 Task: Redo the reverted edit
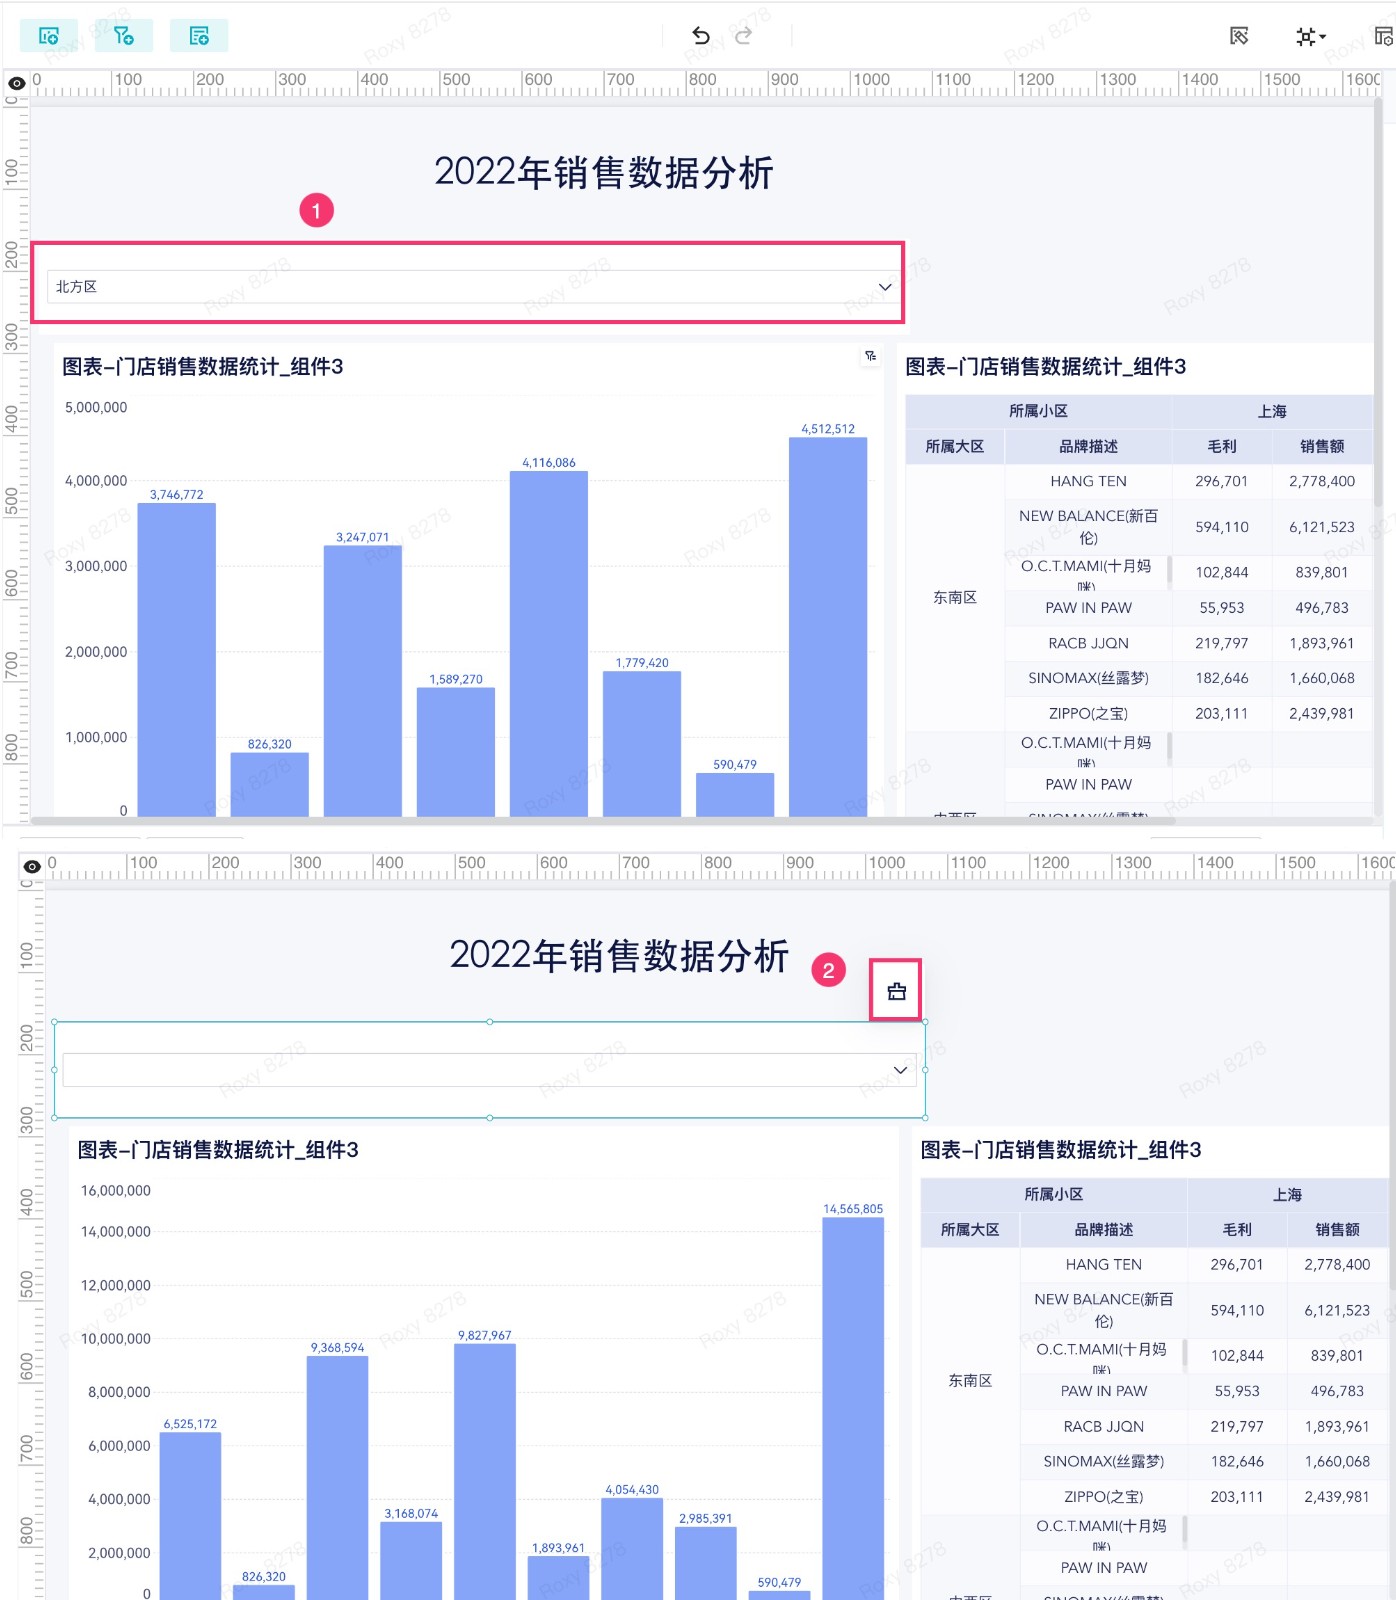(743, 36)
